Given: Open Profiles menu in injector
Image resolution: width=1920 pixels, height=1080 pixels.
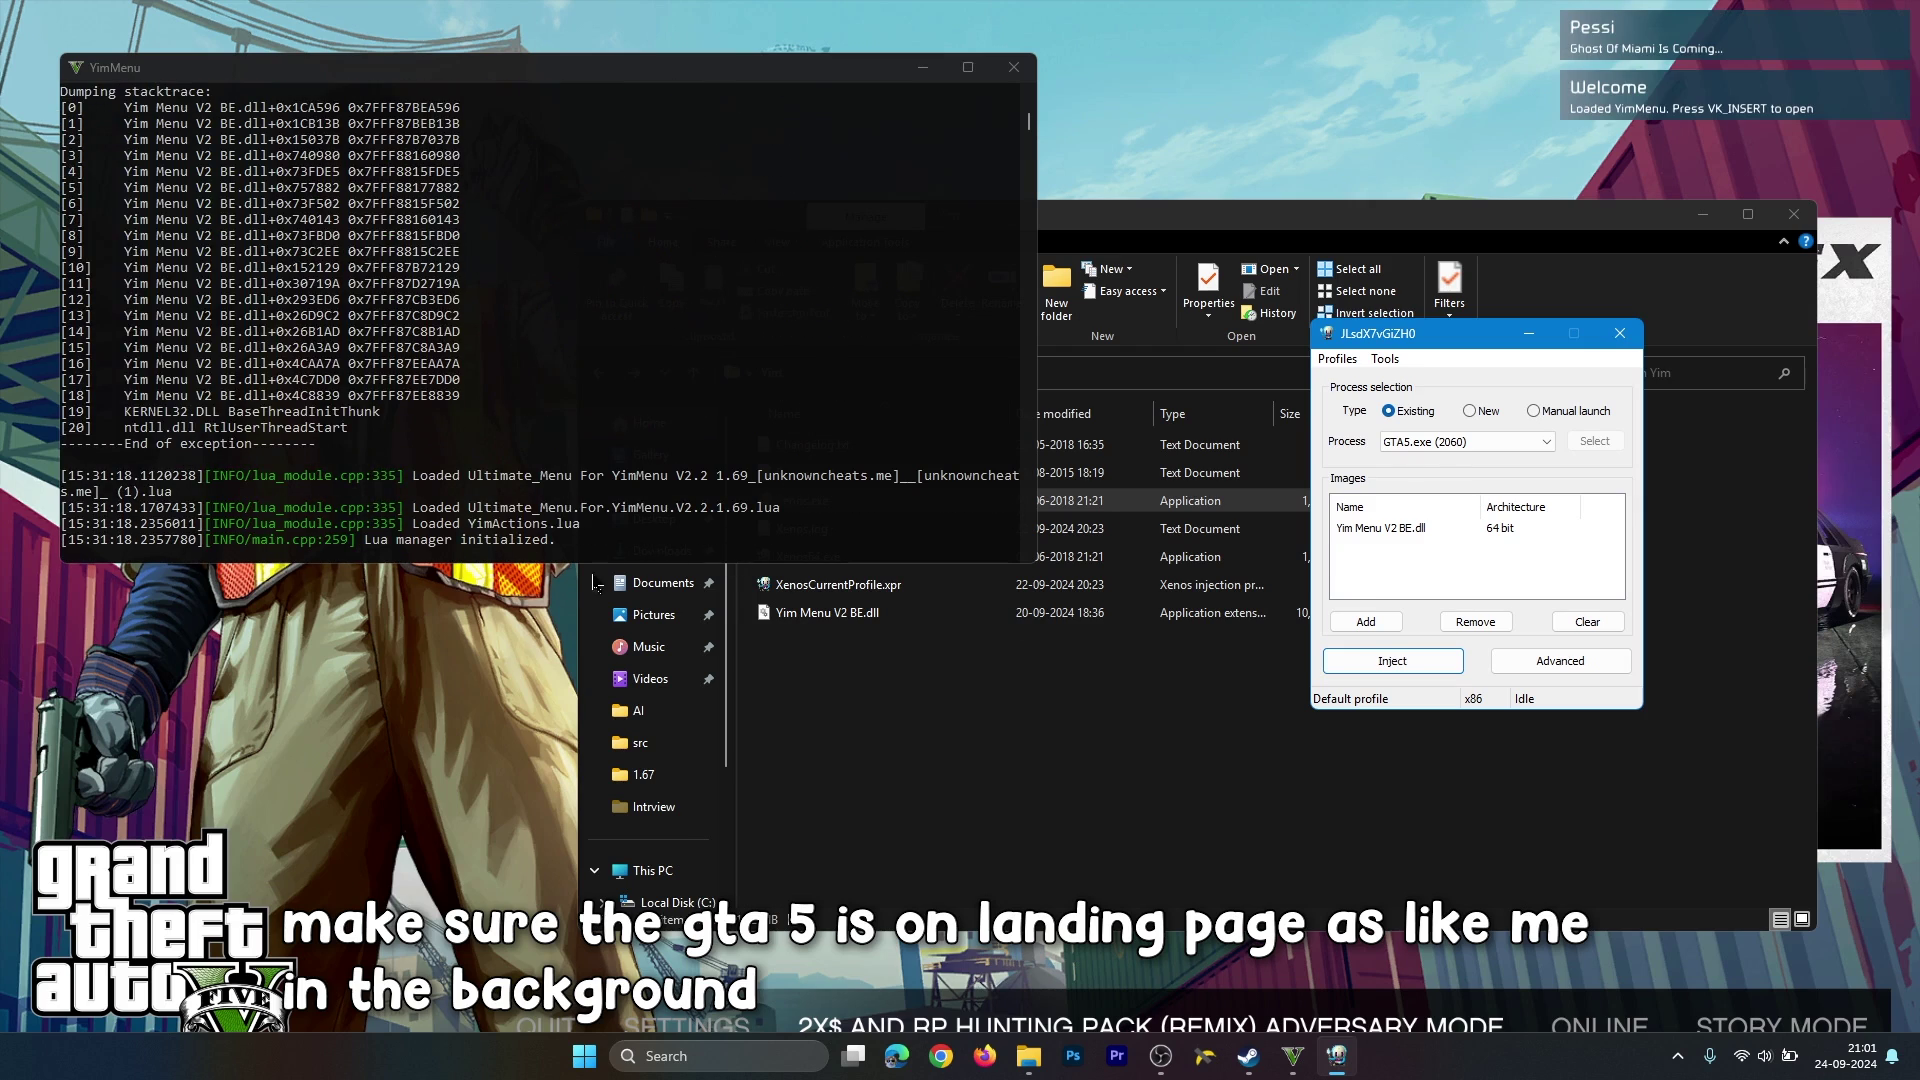Looking at the screenshot, I should [1337, 359].
